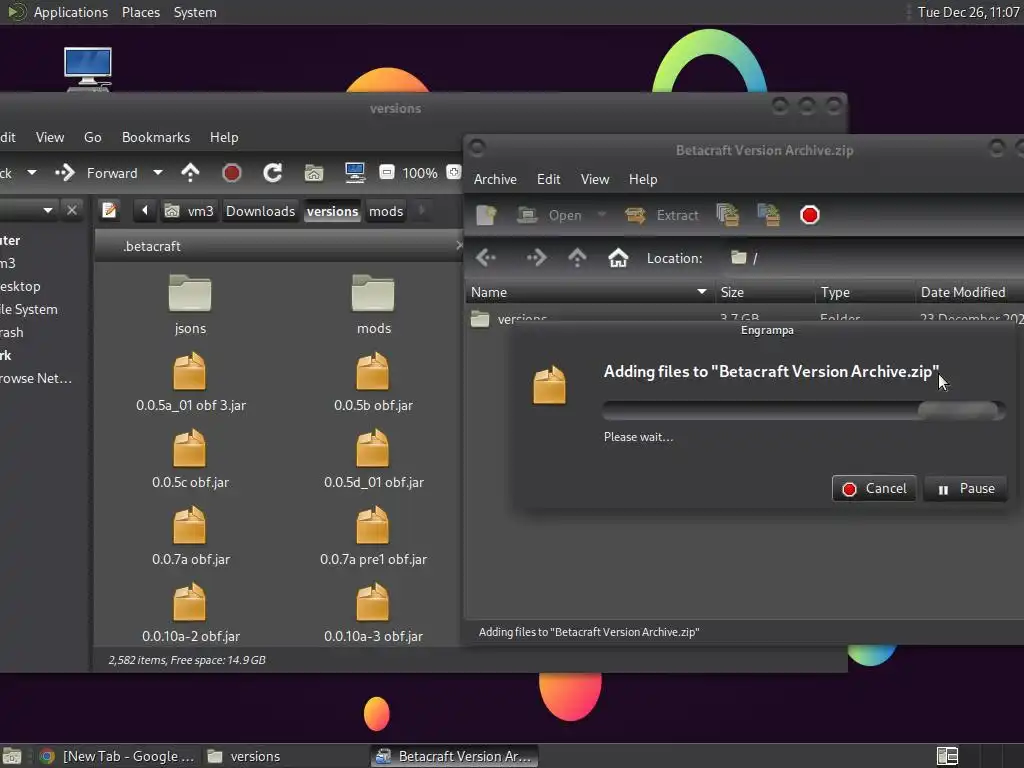Open the Computer icon in file manager toolbar
This screenshot has height=768, width=1024.
tap(355, 172)
